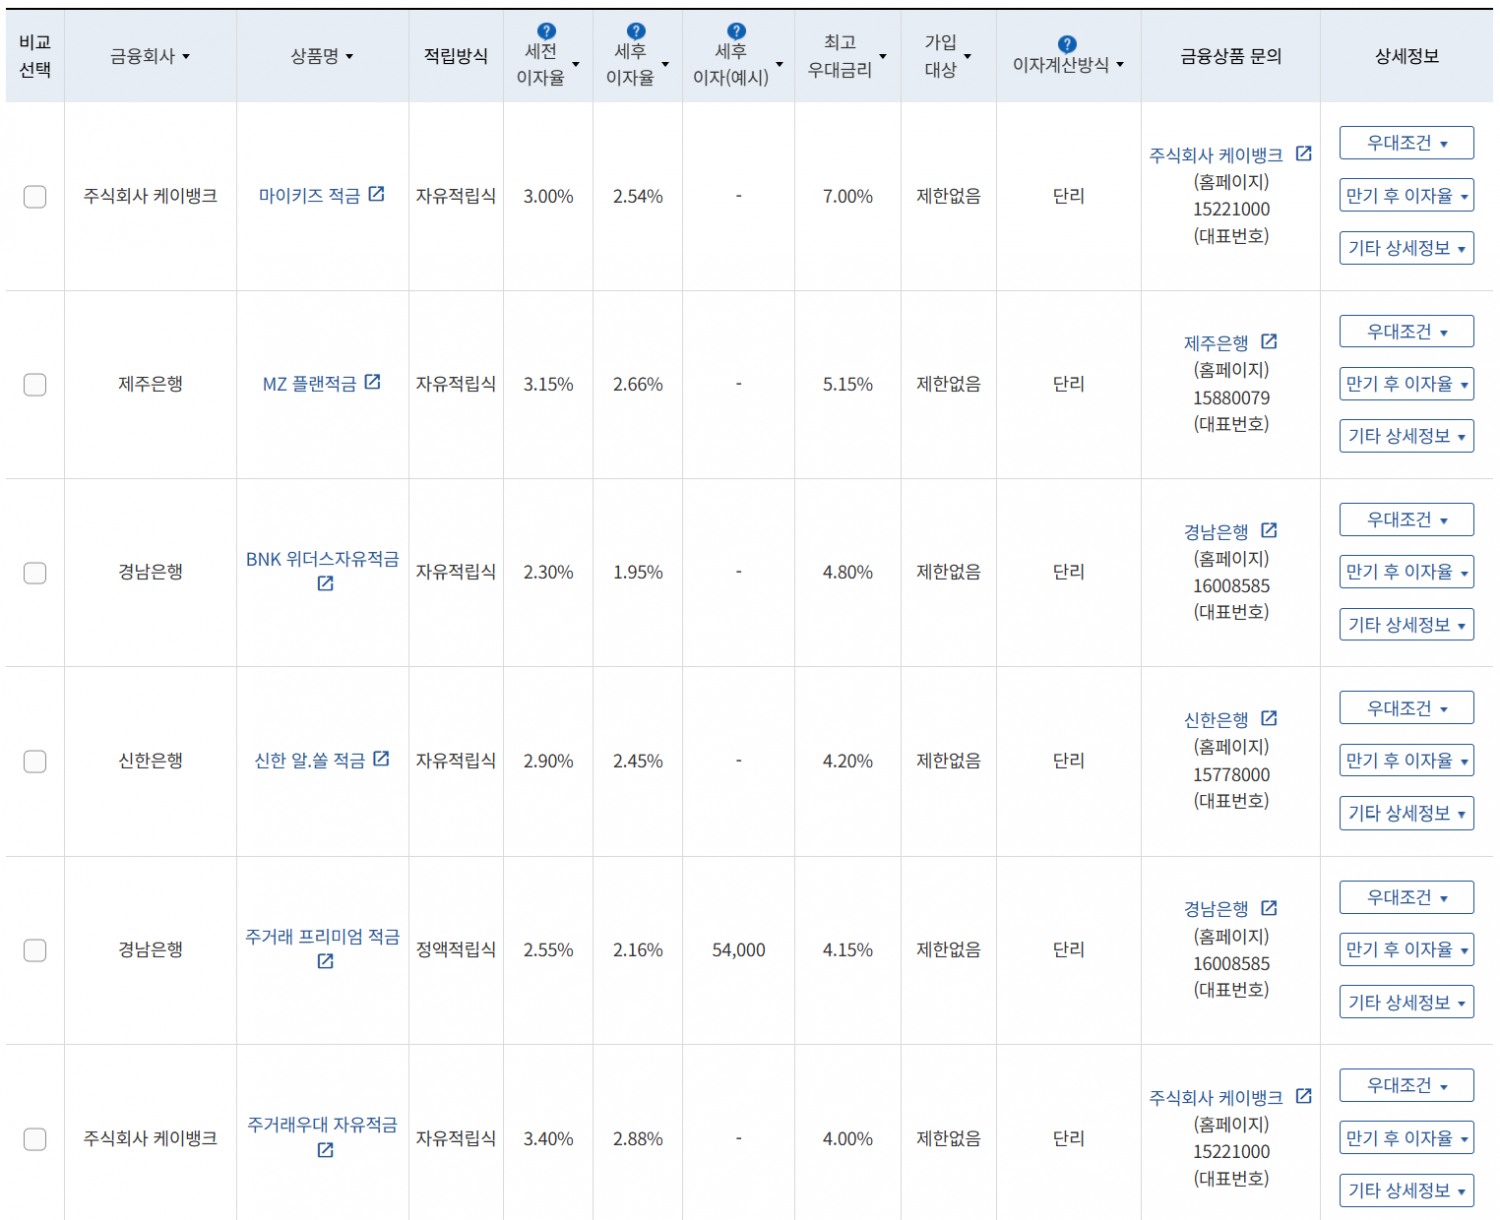
Task: Click help icon above 이자계산방식 header
Action: click(x=1067, y=44)
